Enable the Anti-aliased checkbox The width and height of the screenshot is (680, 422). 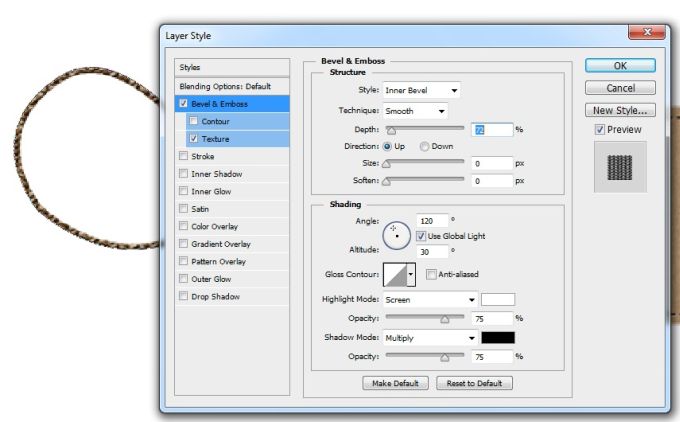[431, 274]
